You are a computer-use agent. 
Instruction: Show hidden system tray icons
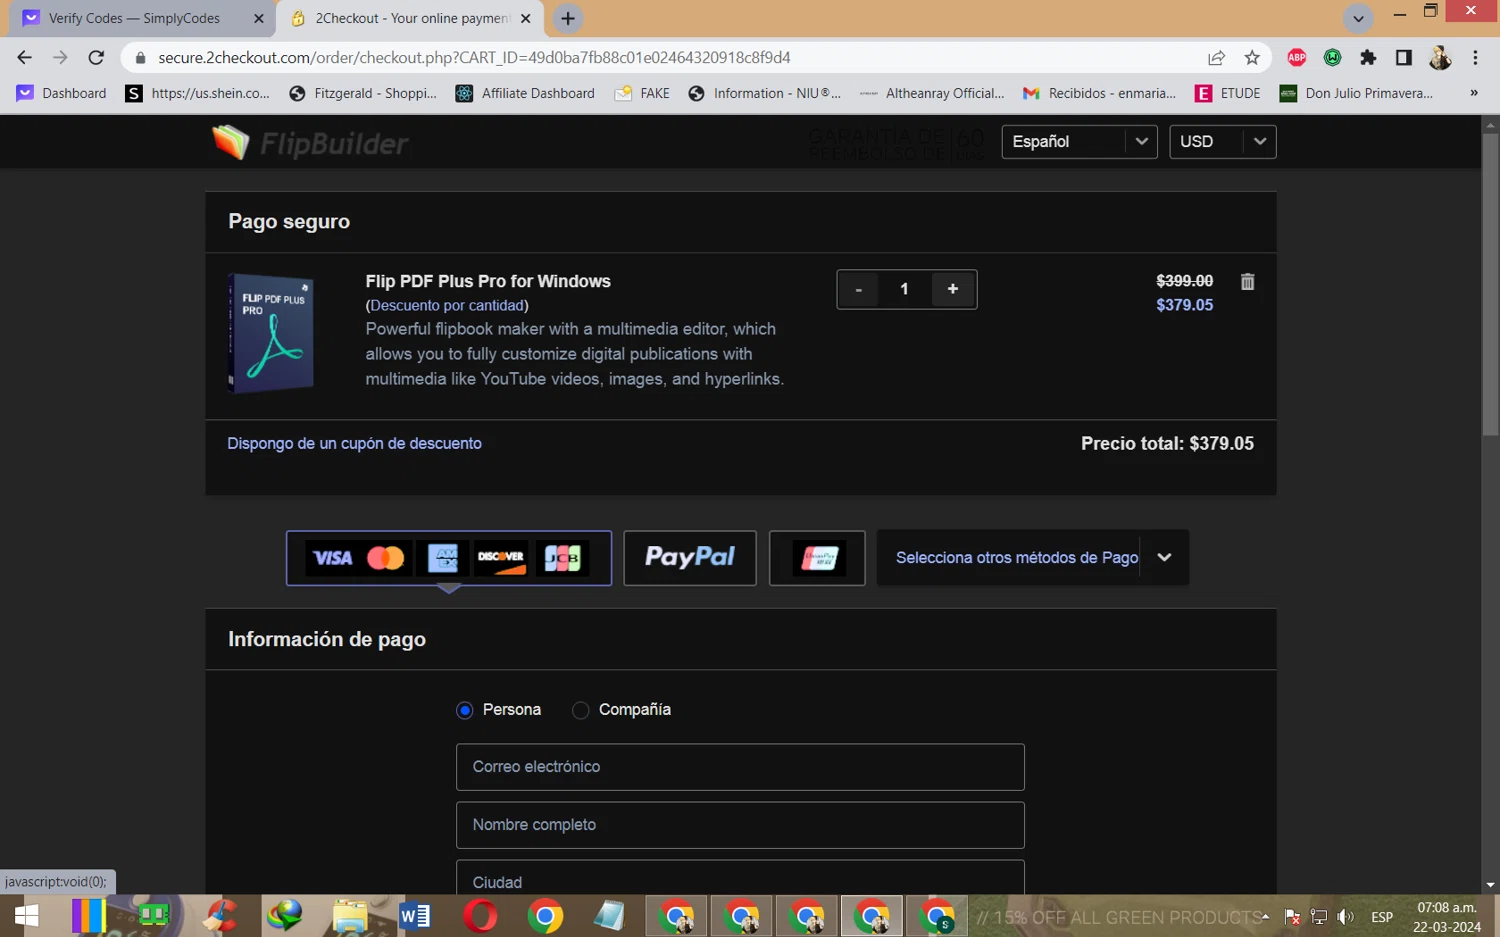coord(1266,916)
